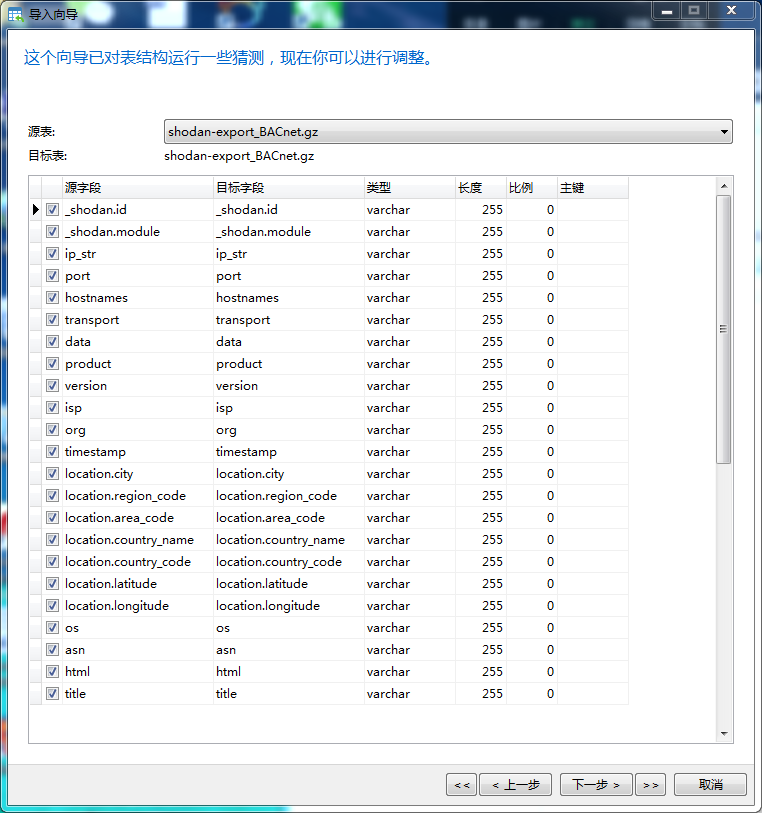Viewport: 762px width, 813px height.
Task: Select target field cell html
Action: (289, 671)
